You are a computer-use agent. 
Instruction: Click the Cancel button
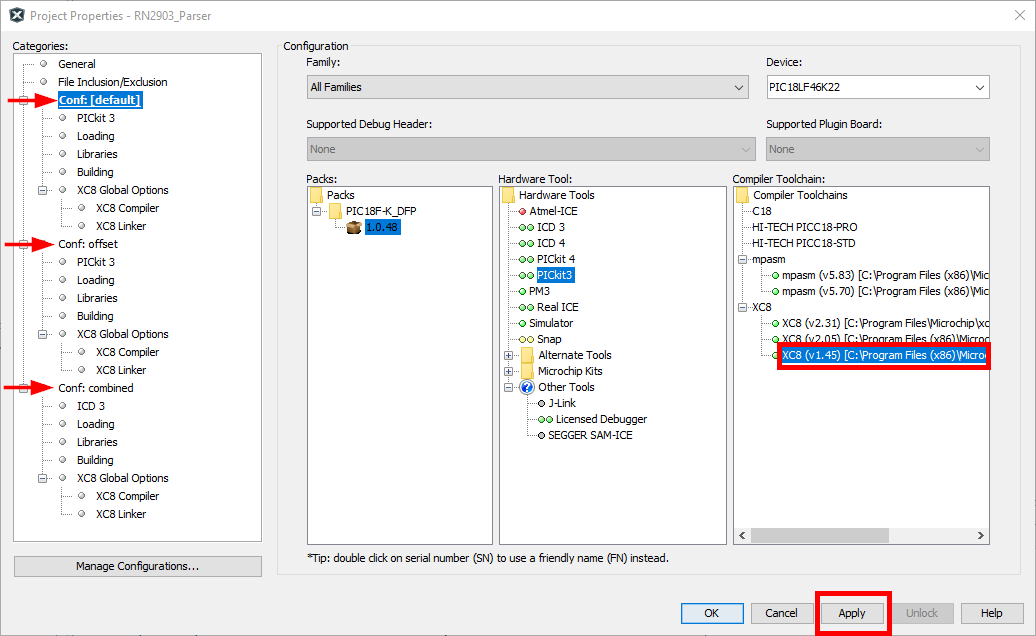click(782, 613)
